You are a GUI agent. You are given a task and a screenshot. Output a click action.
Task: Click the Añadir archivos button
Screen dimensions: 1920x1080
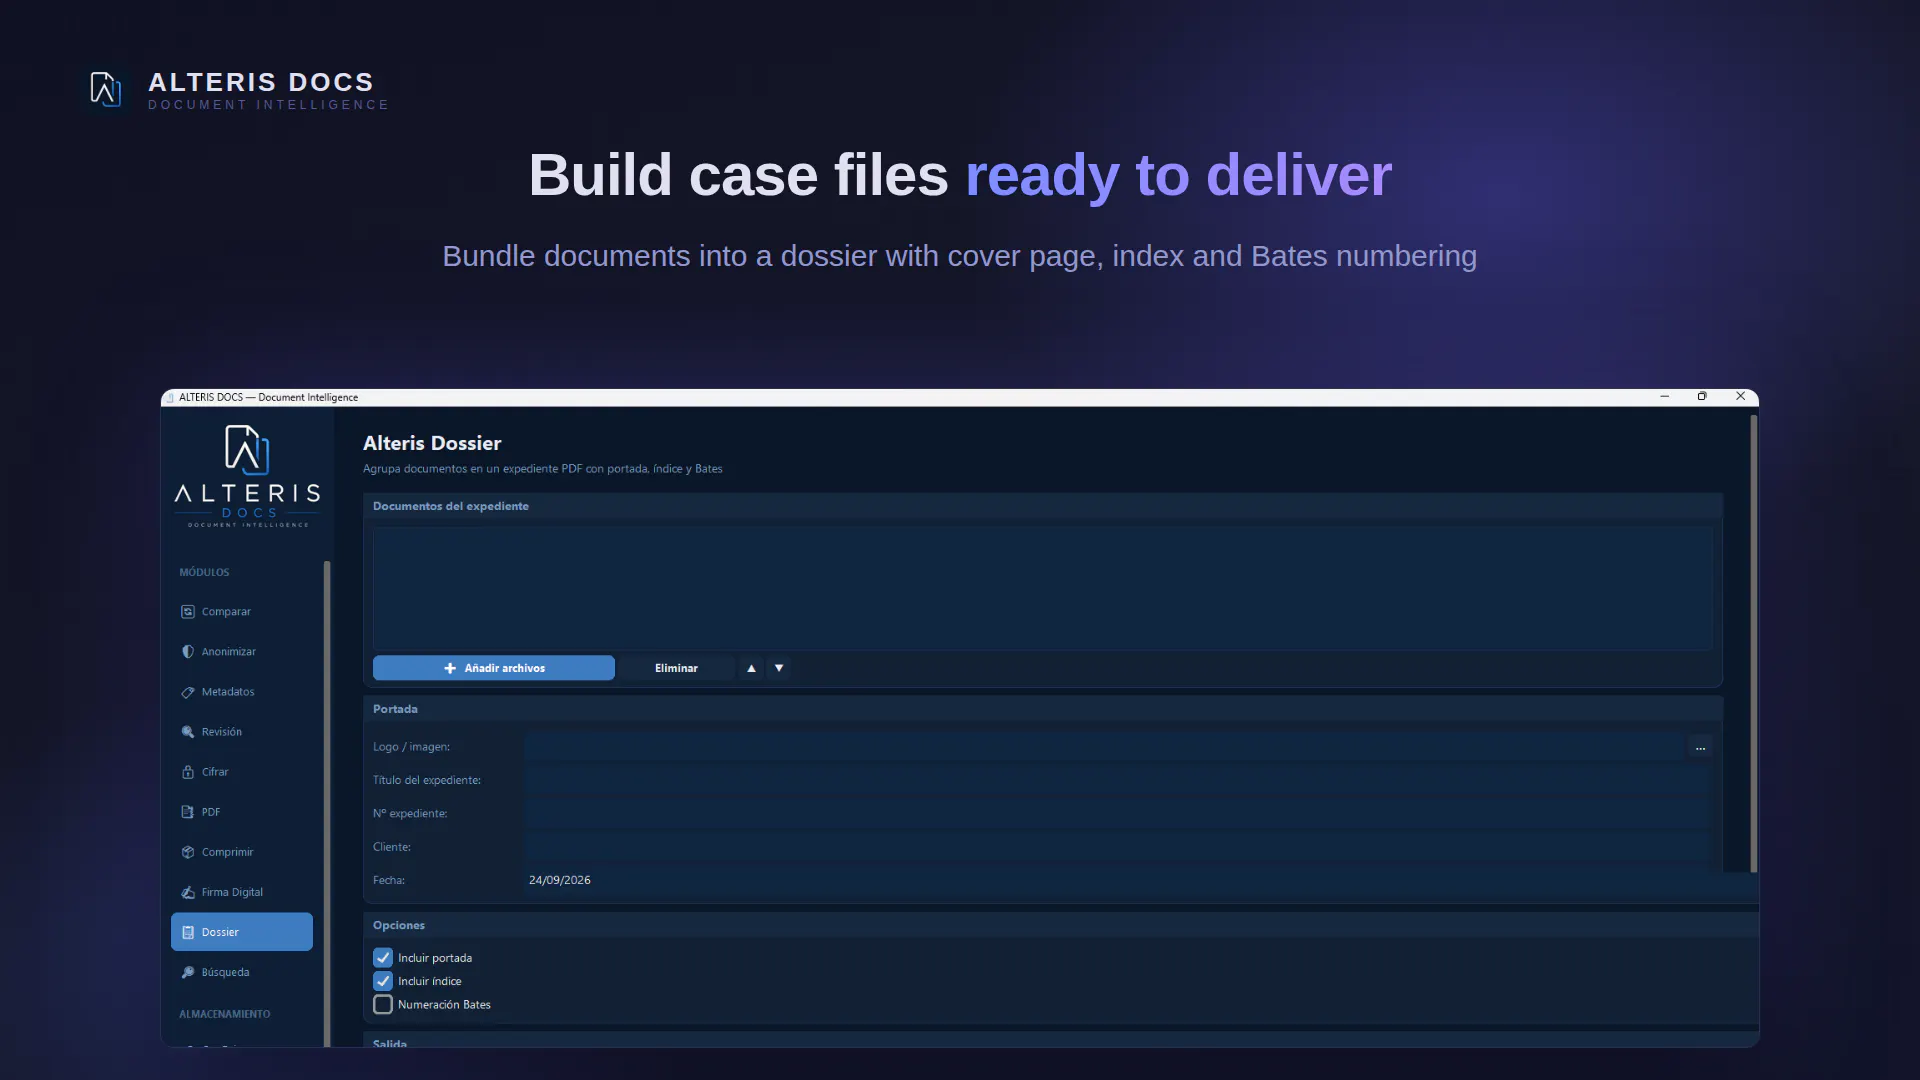[494, 668]
